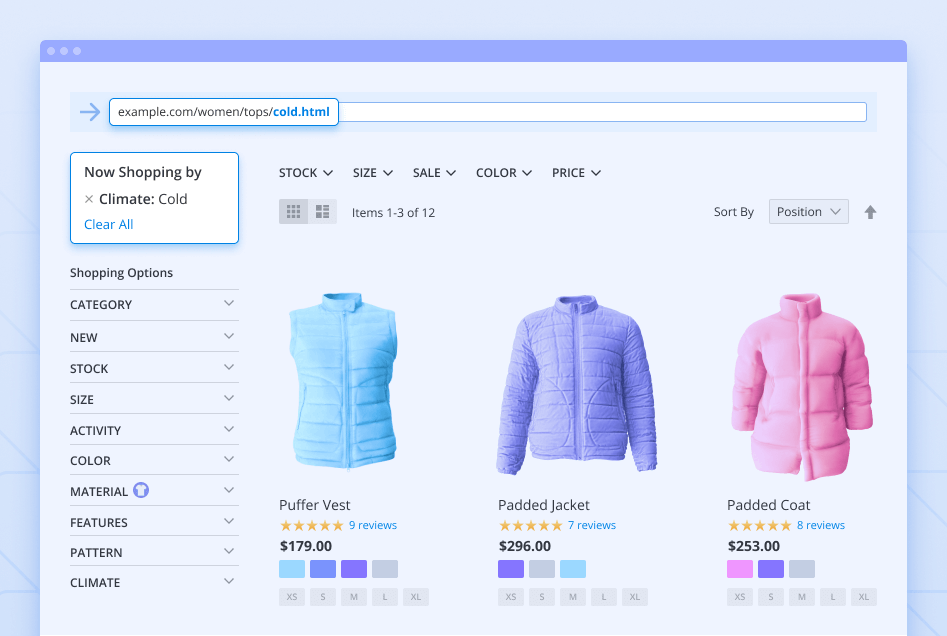This screenshot has width=947, height=636.
Task: Remove the Climate: Cold filter
Action: coord(89,199)
